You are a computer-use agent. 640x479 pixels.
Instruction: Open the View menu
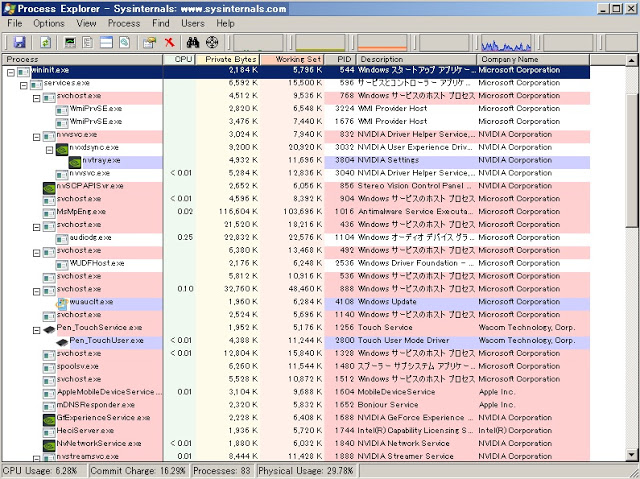(86, 23)
